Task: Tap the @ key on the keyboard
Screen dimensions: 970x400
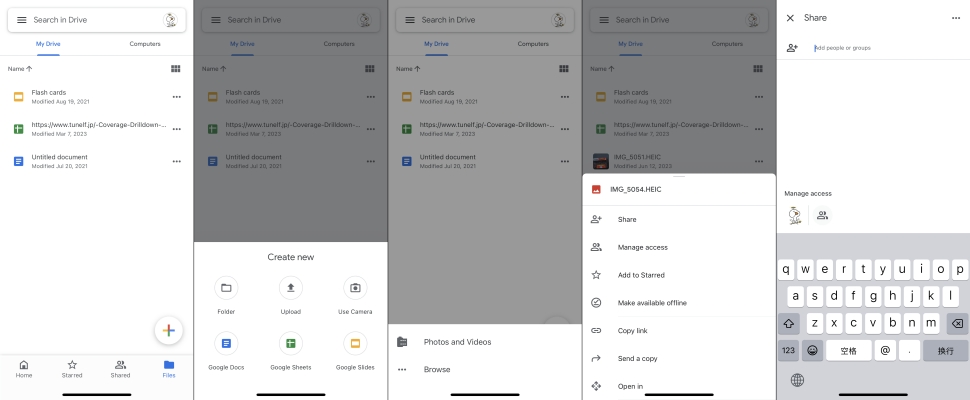Action: point(885,351)
